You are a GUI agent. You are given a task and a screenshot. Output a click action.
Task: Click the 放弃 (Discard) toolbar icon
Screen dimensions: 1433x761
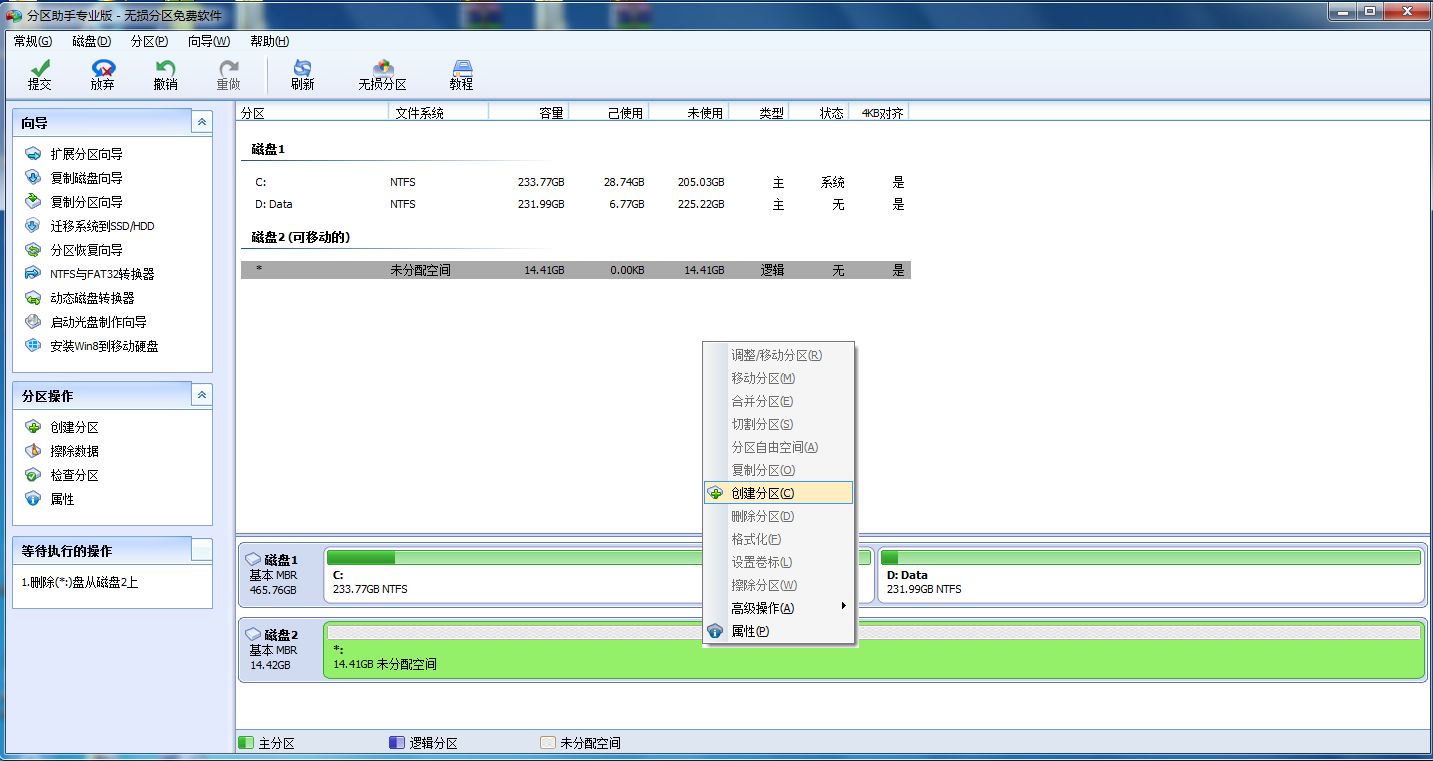pyautogui.click(x=102, y=75)
